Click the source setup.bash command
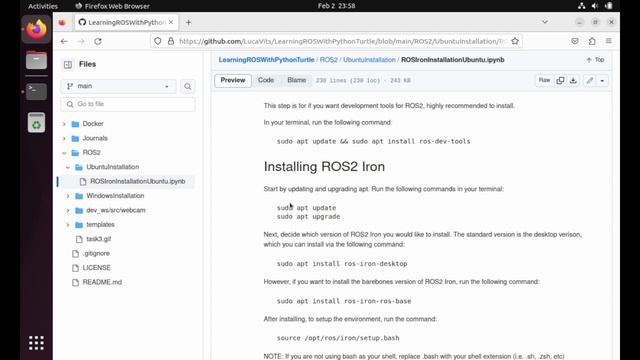 338,338
